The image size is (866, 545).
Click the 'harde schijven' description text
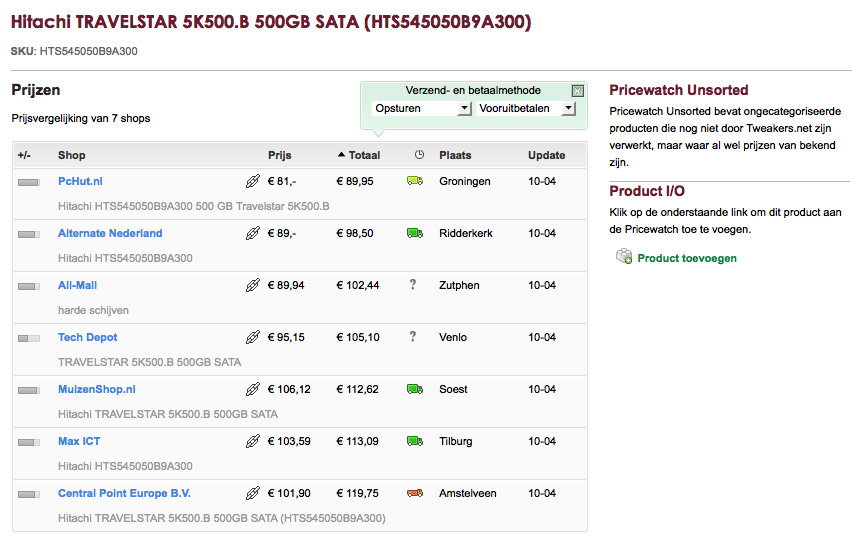click(93, 310)
